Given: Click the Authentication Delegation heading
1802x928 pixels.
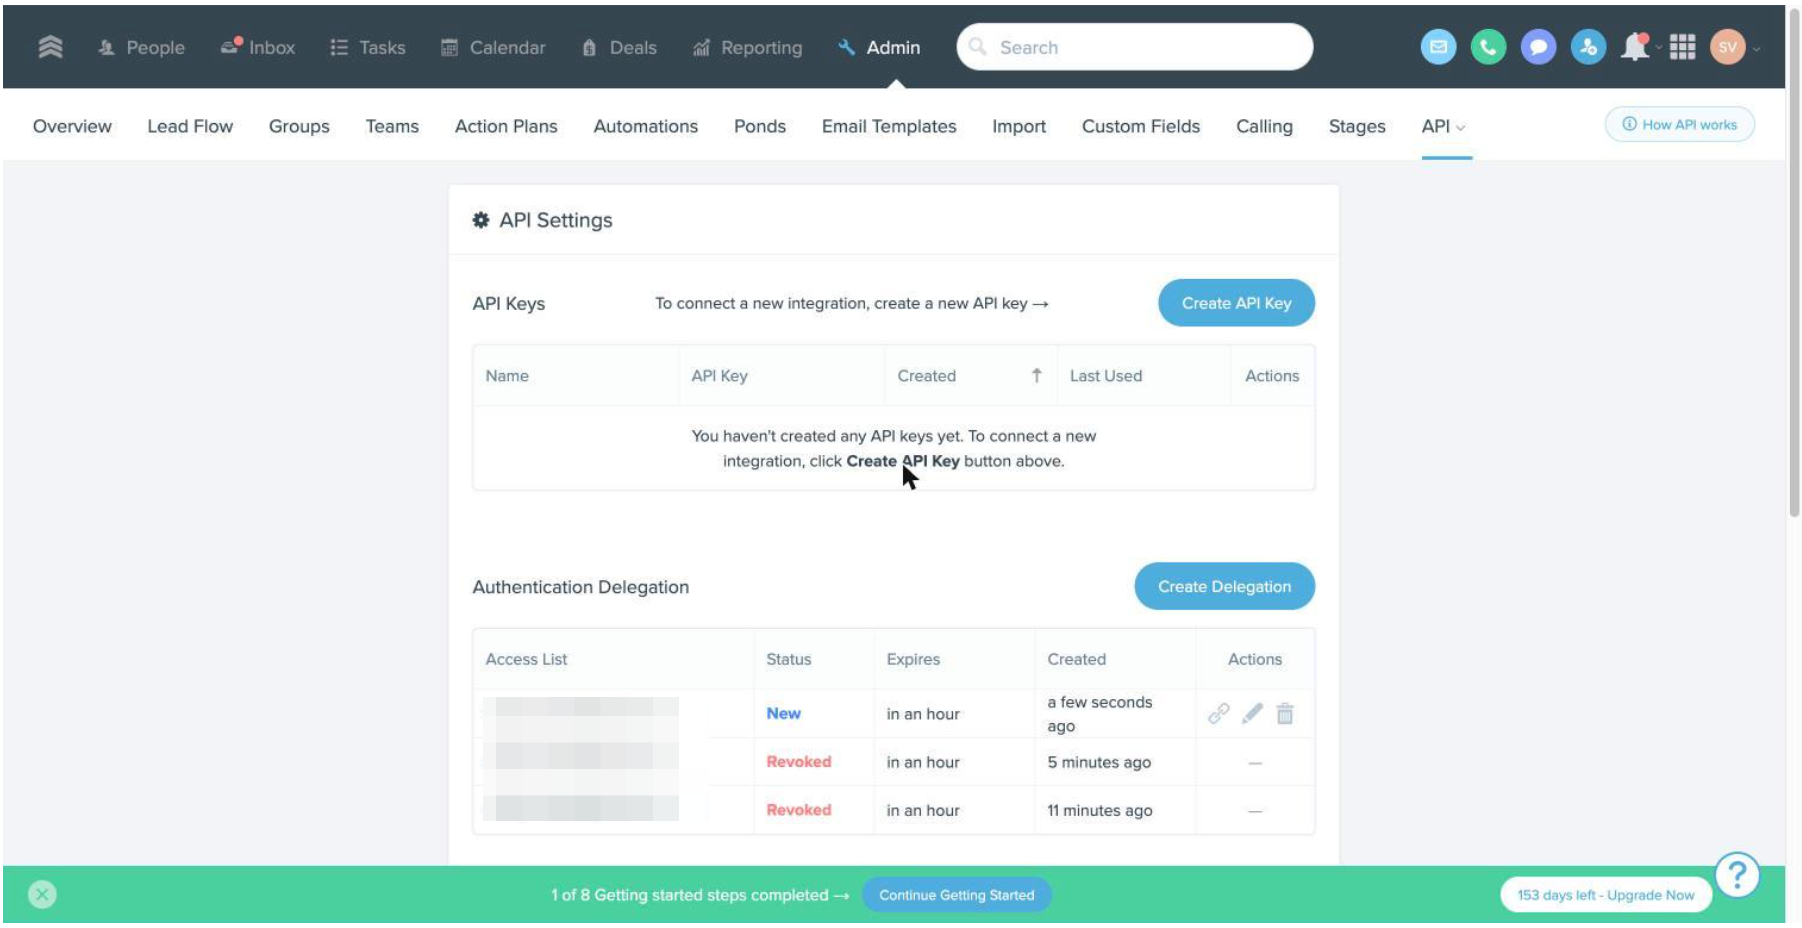Looking at the screenshot, I should tap(581, 587).
